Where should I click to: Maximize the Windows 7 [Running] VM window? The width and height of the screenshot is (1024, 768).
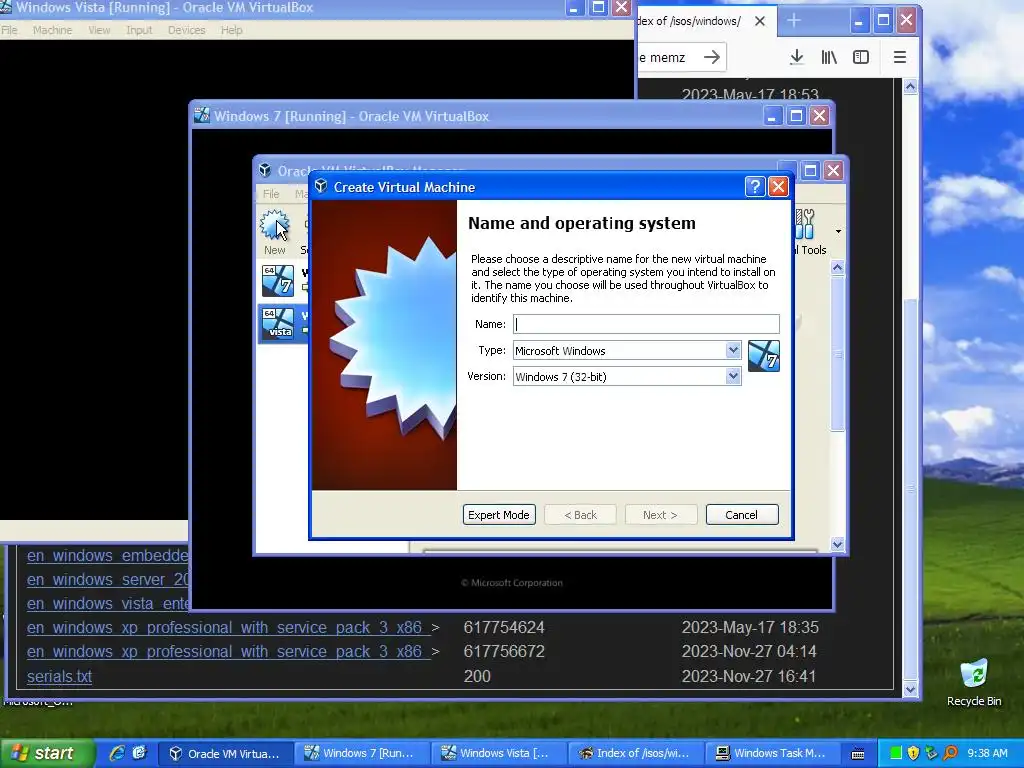(795, 116)
